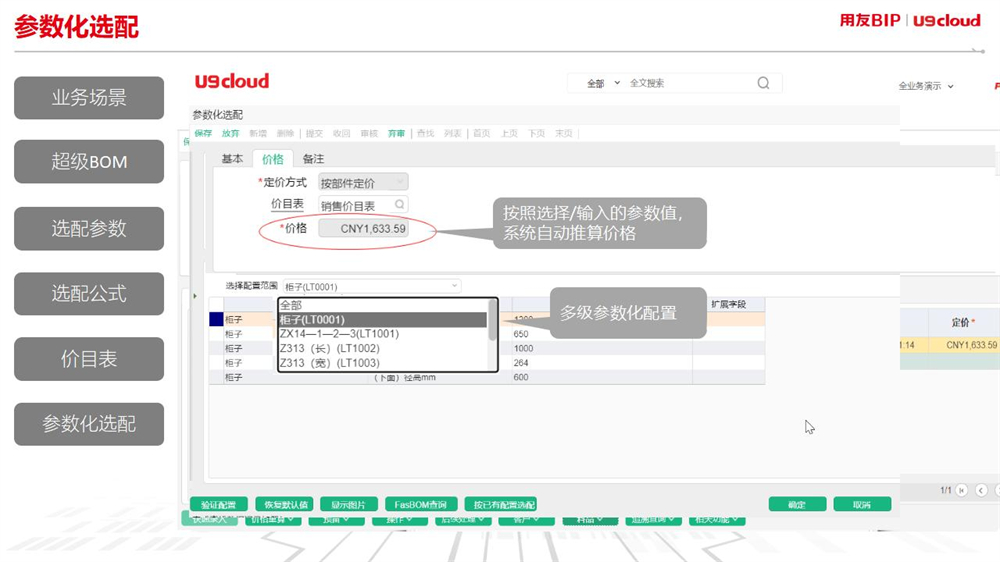
Task: Click 提交 in the toolbar
Action: click(314, 133)
